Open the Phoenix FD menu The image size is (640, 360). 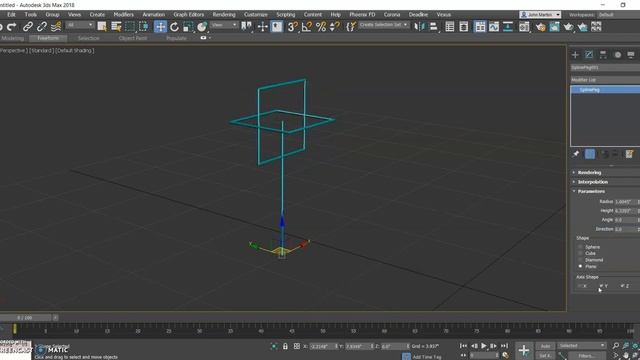tap(362, 15)
